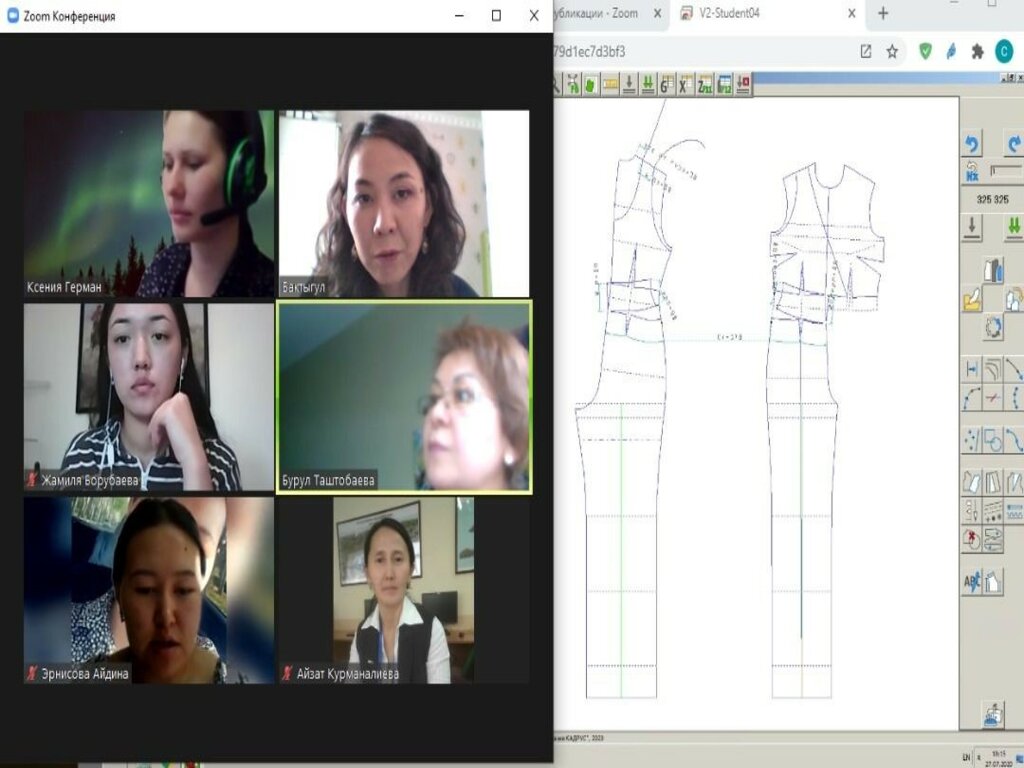Select the stacked pattern layout tool
Viewport: 1024px width, 768px height.
coord(993,539)
